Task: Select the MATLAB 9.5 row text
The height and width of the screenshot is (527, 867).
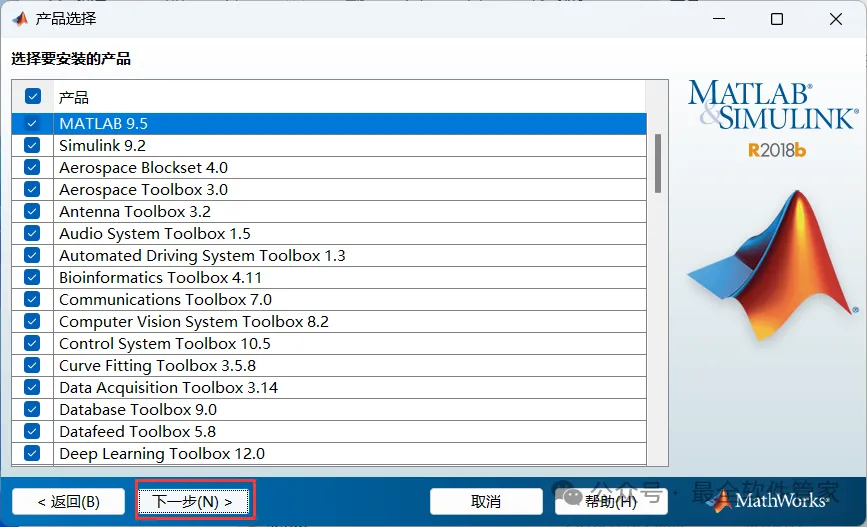Action: (x=103, y=123)
